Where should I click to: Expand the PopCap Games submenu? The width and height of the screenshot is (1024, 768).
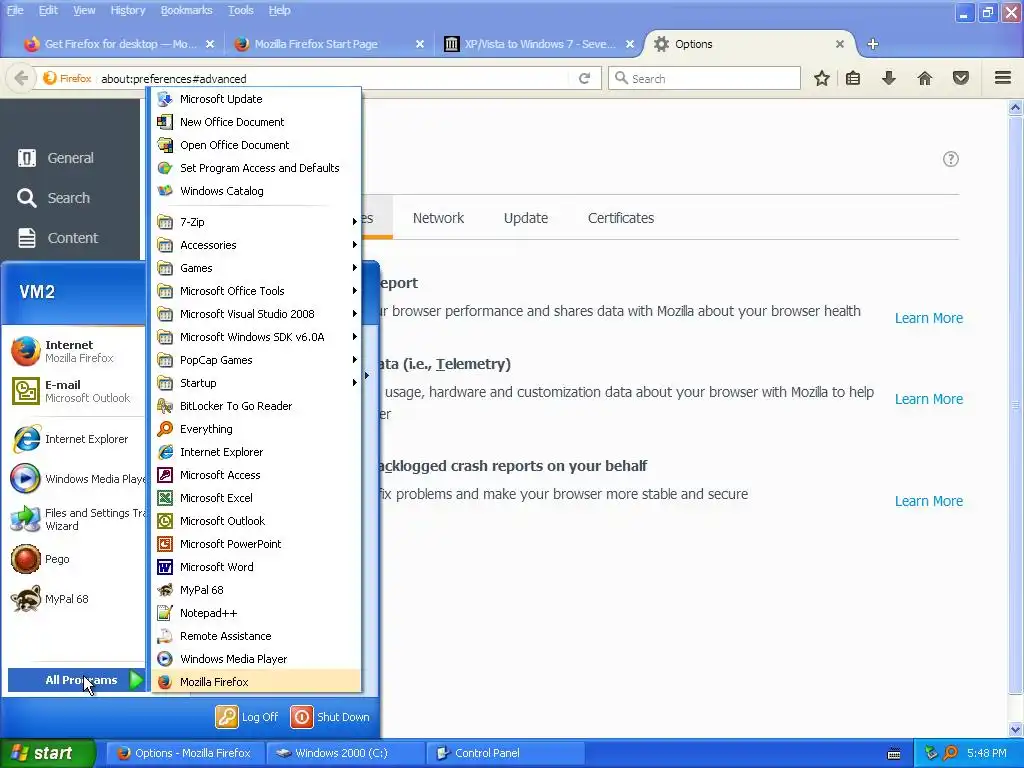click(x=256, y=360)
